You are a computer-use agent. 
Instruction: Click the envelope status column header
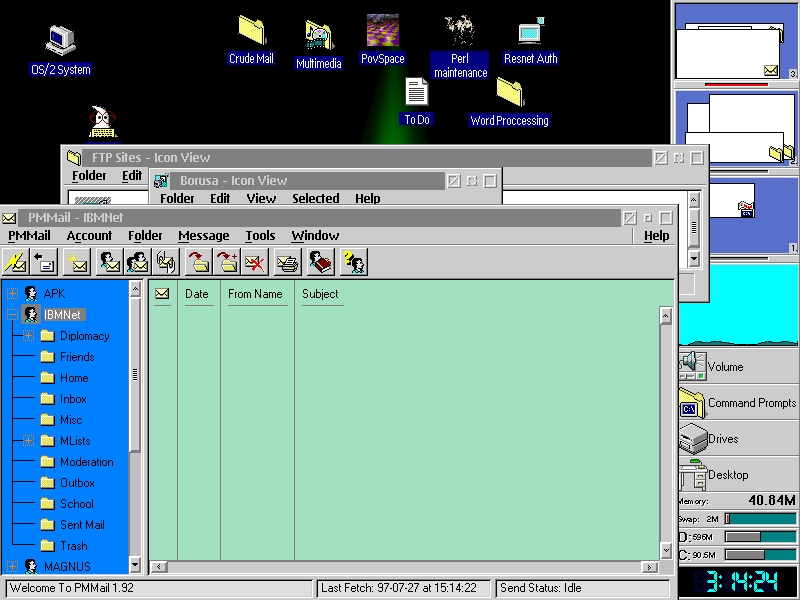(162, 294)
